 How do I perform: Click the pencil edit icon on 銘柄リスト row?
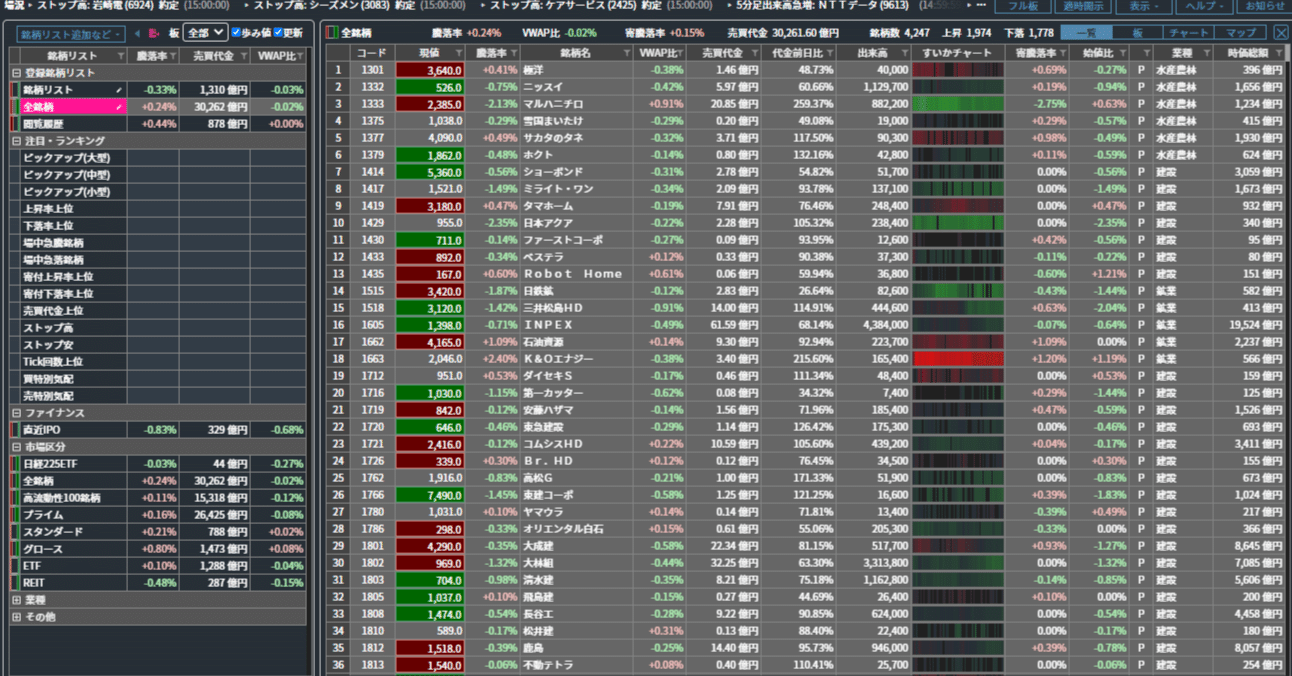120,89
